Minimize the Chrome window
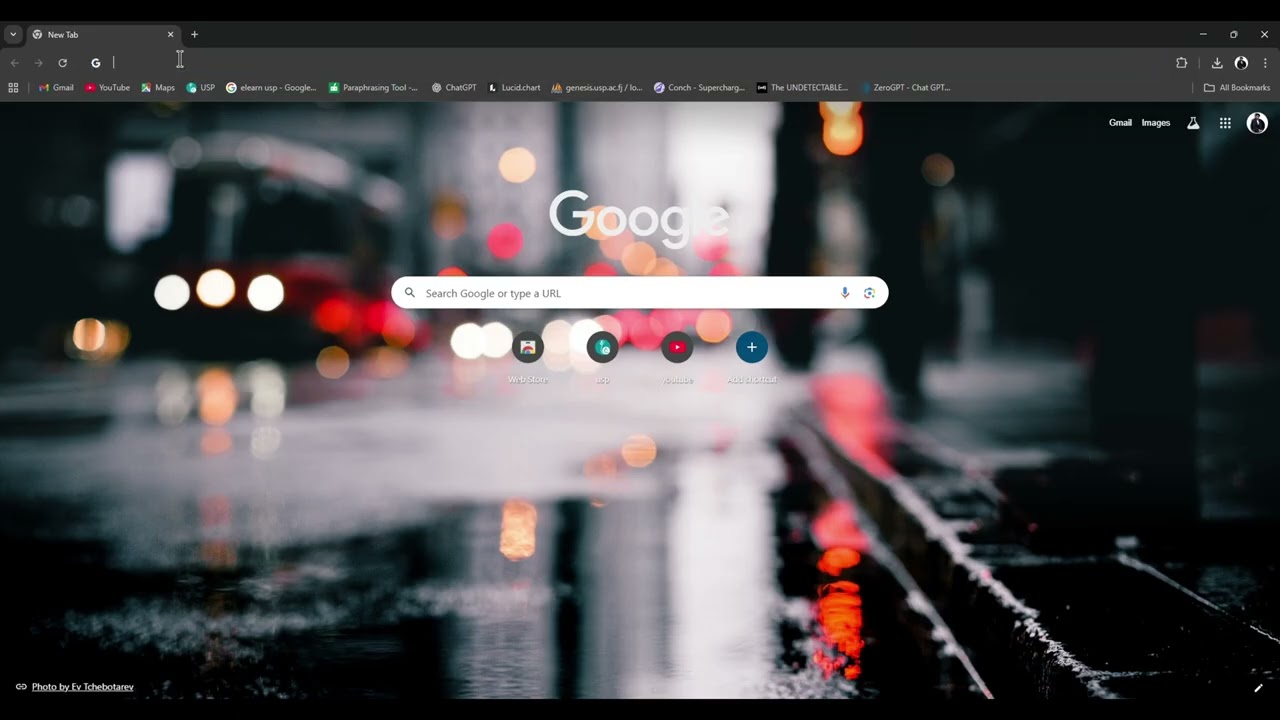 [x=1203, y=34]
